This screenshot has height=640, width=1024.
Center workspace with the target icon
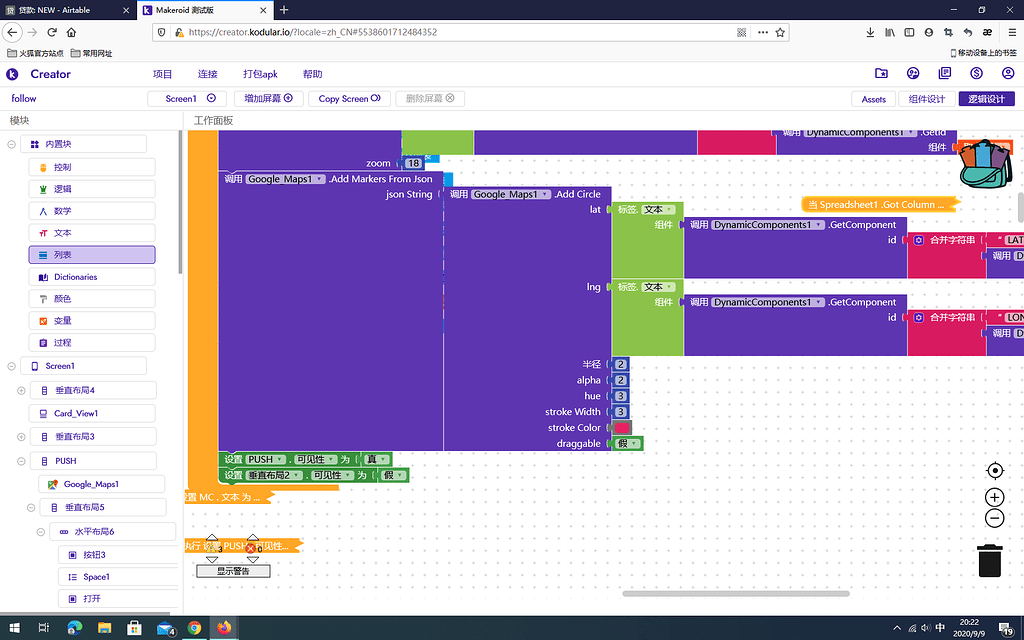pyautogui.click(x=994, y=471)
